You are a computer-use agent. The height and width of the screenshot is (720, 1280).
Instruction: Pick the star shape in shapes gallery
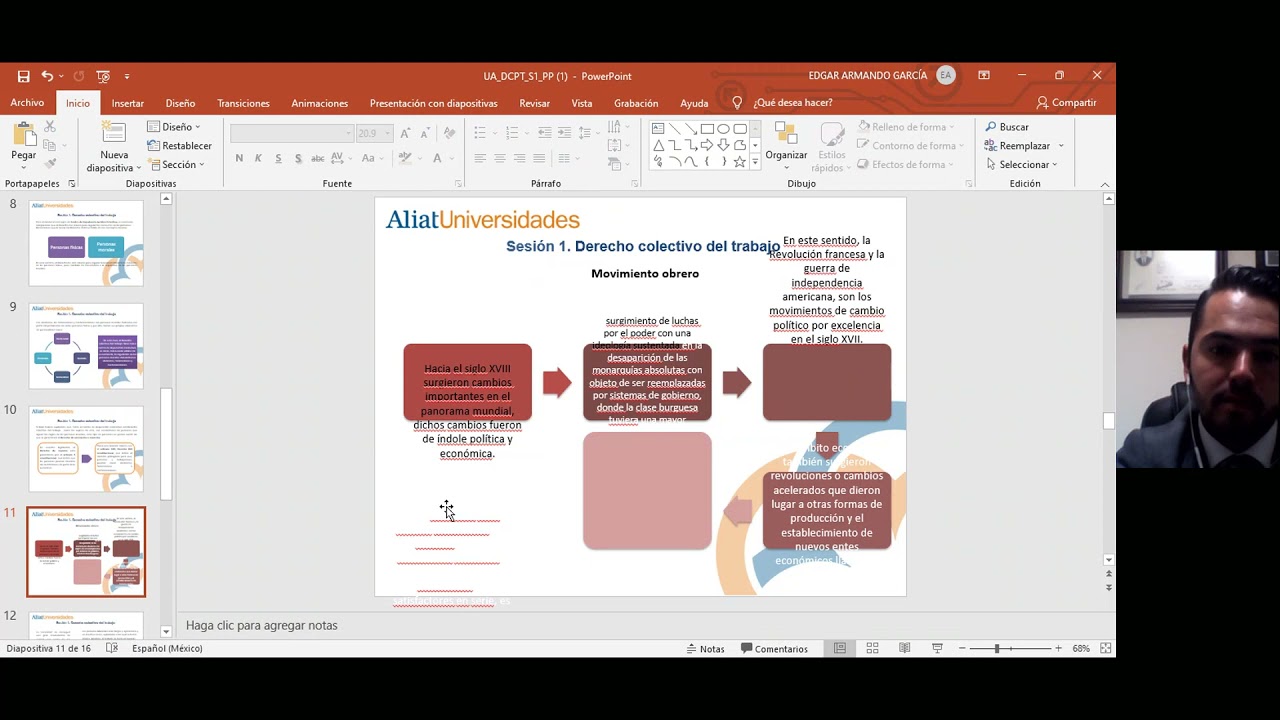point(739,161)
